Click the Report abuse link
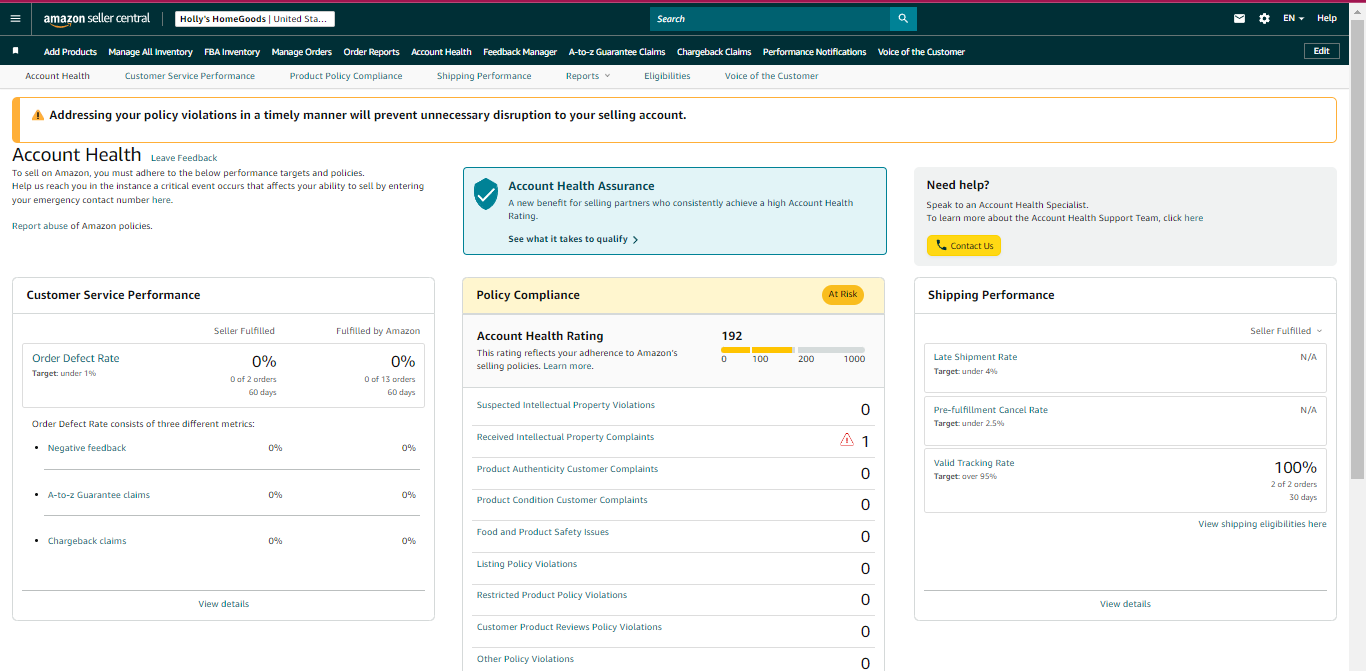This screenshot has height=671, width=1366. (40, 226)
